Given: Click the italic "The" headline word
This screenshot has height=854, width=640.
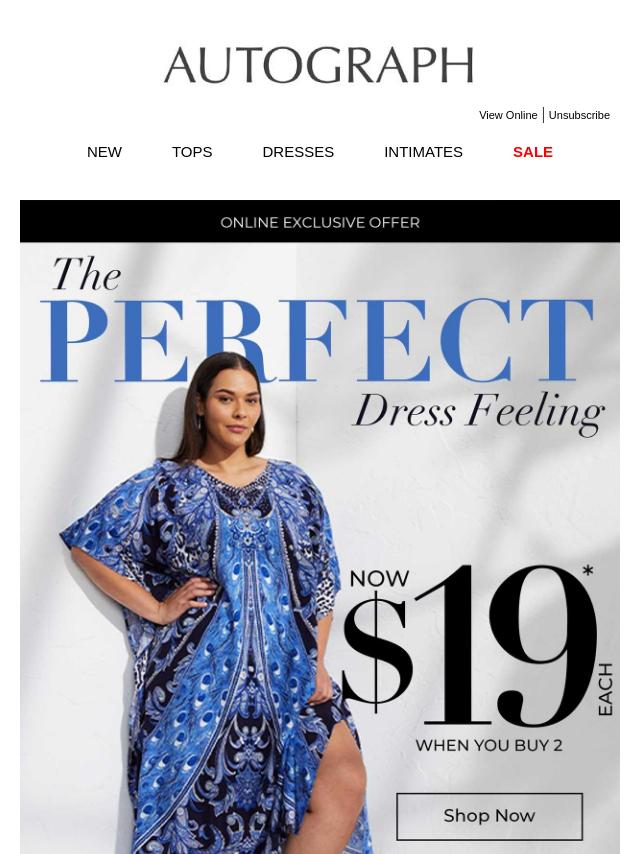Looking at the screenshot, I should 87,274.
